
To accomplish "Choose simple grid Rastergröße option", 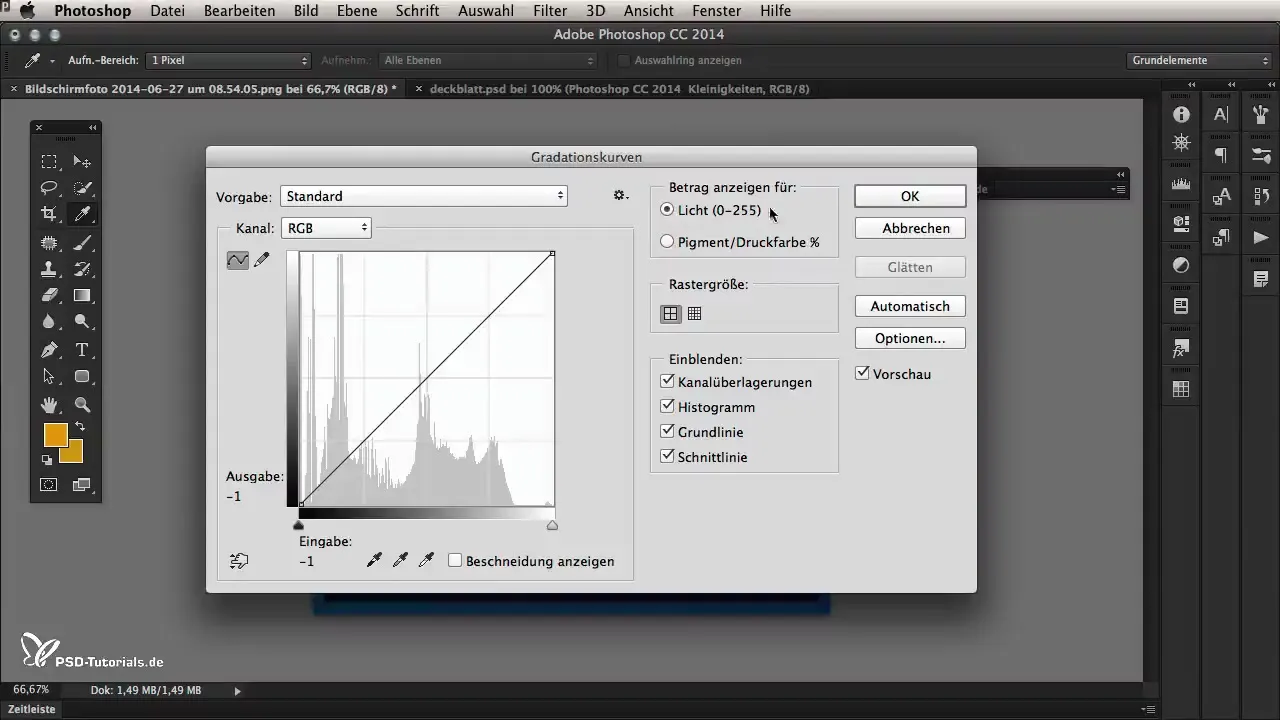I will [x=670, y=313].
